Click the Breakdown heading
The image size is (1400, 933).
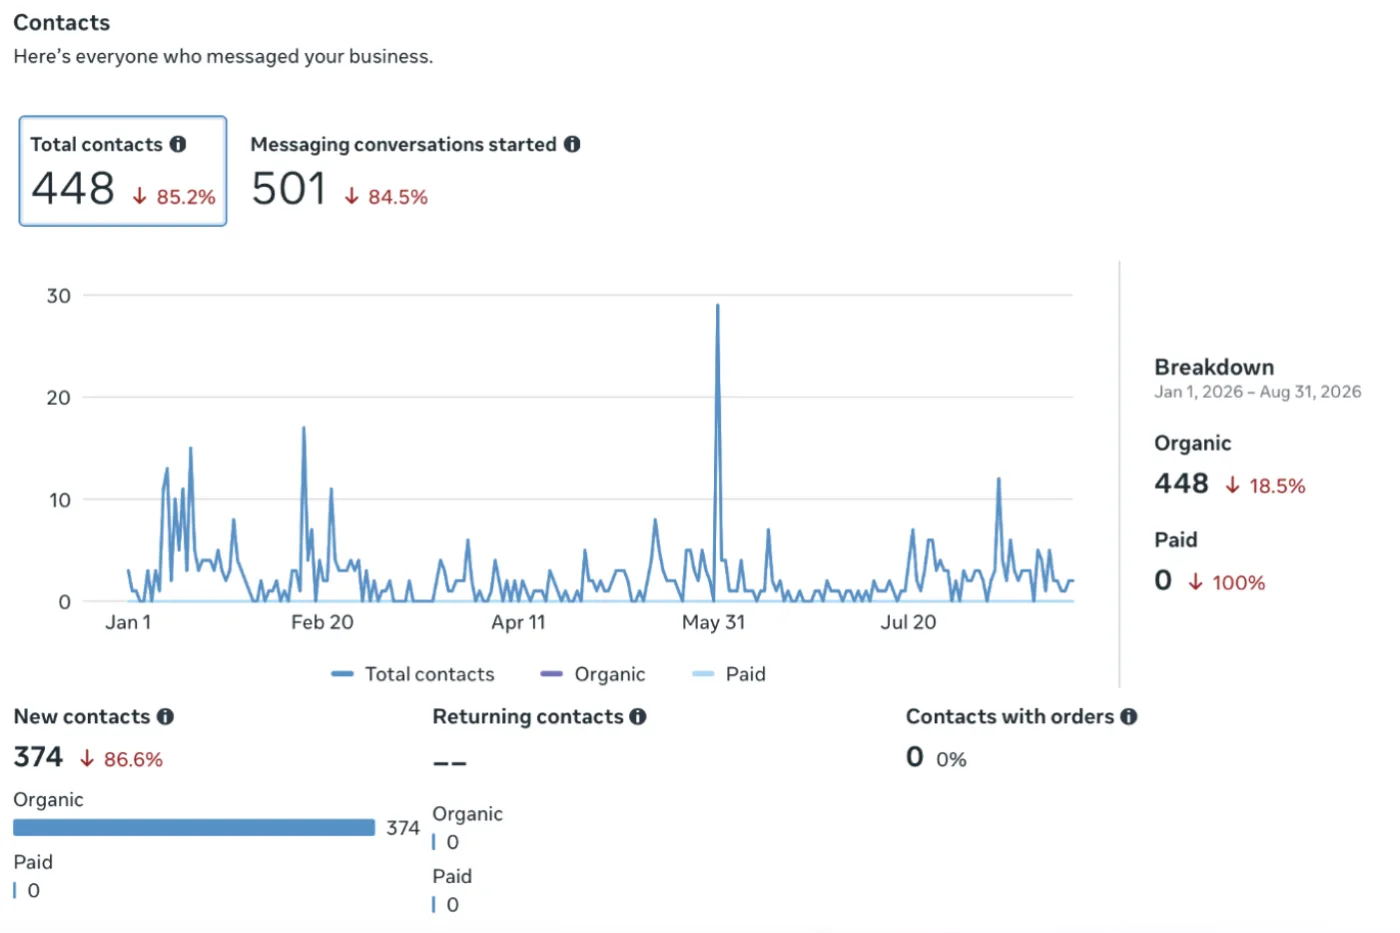(1214, 367)
